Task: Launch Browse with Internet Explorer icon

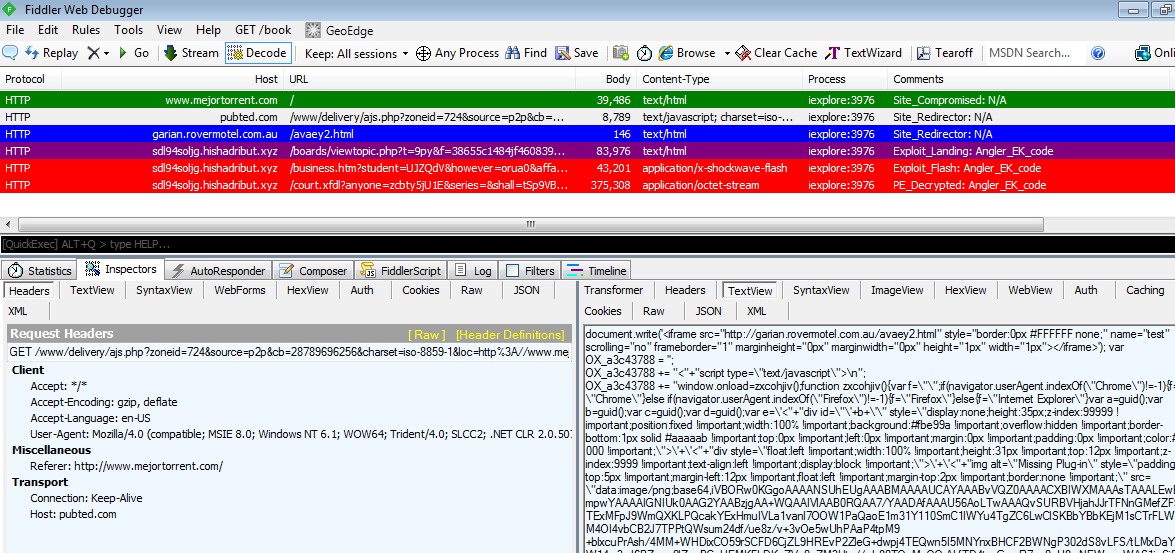Action: click(686, 53)
